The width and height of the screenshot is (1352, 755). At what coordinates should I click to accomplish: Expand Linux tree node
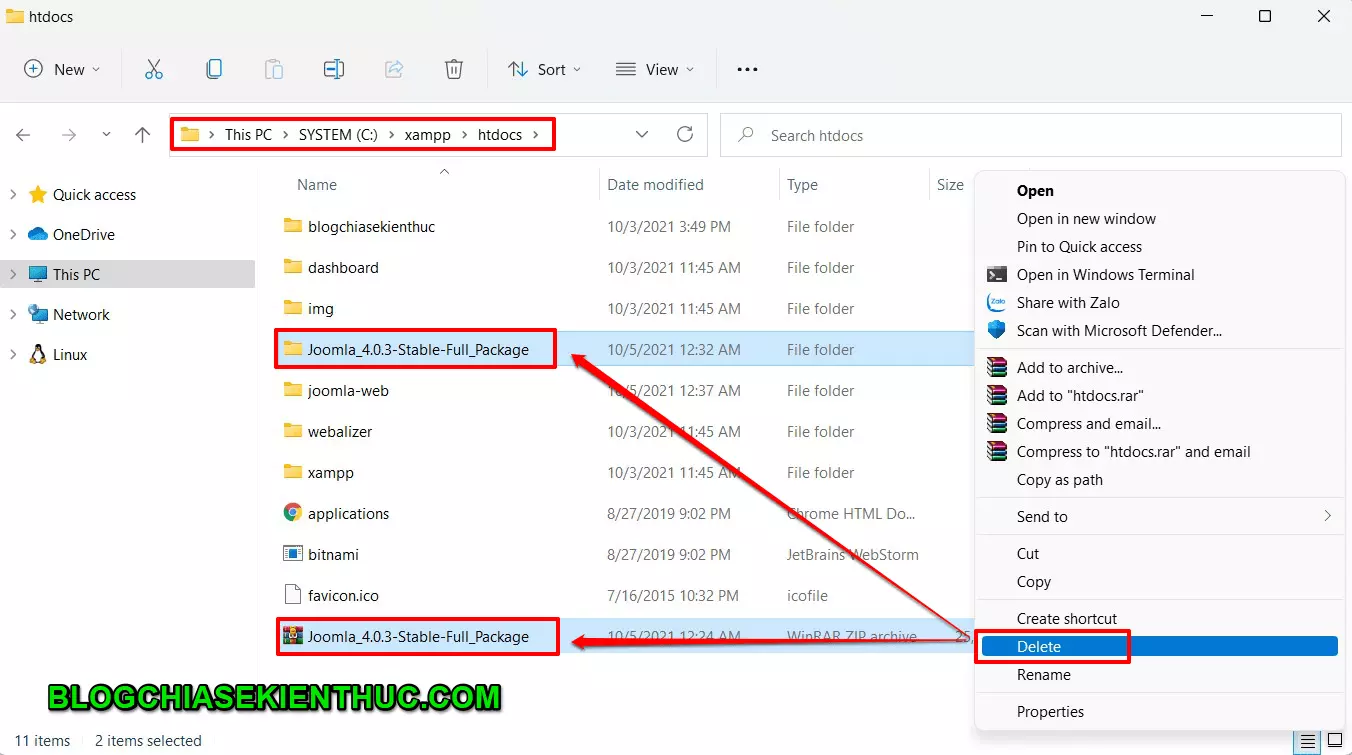(13, 354)
